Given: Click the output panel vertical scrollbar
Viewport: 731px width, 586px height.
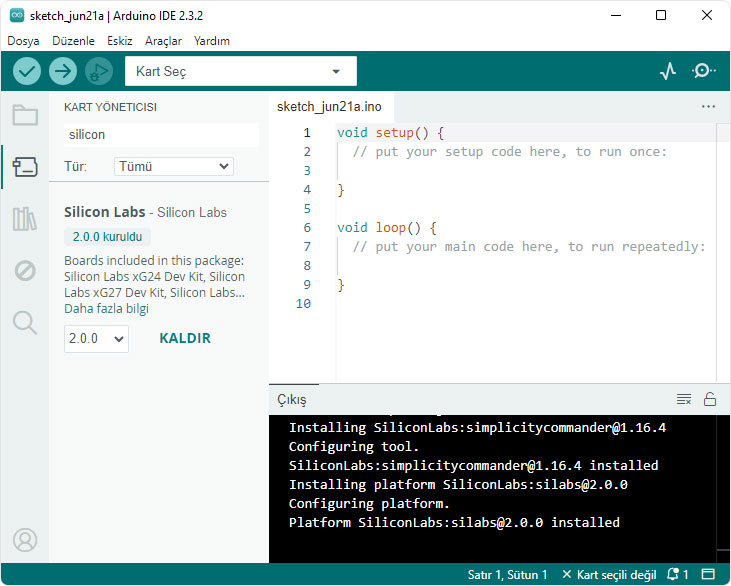Looking at the screenshot, I should (x=723, y=489).
